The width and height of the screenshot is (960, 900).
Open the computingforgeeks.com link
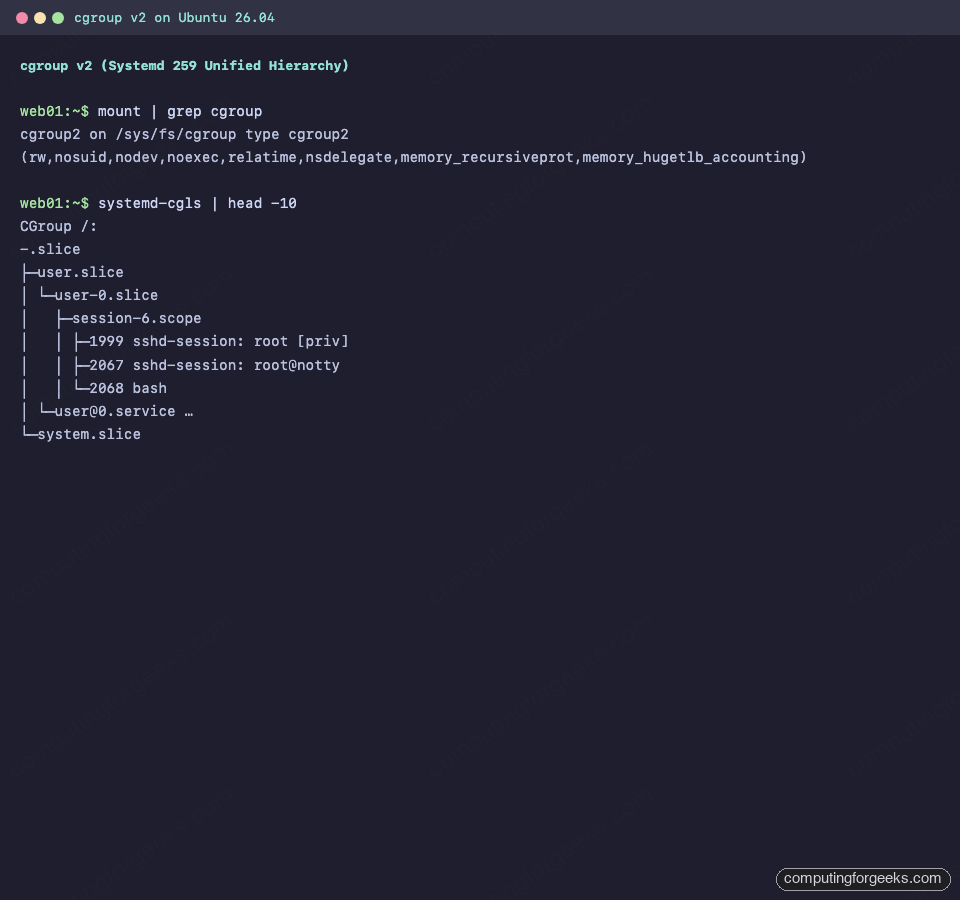[x=862, y=879]
